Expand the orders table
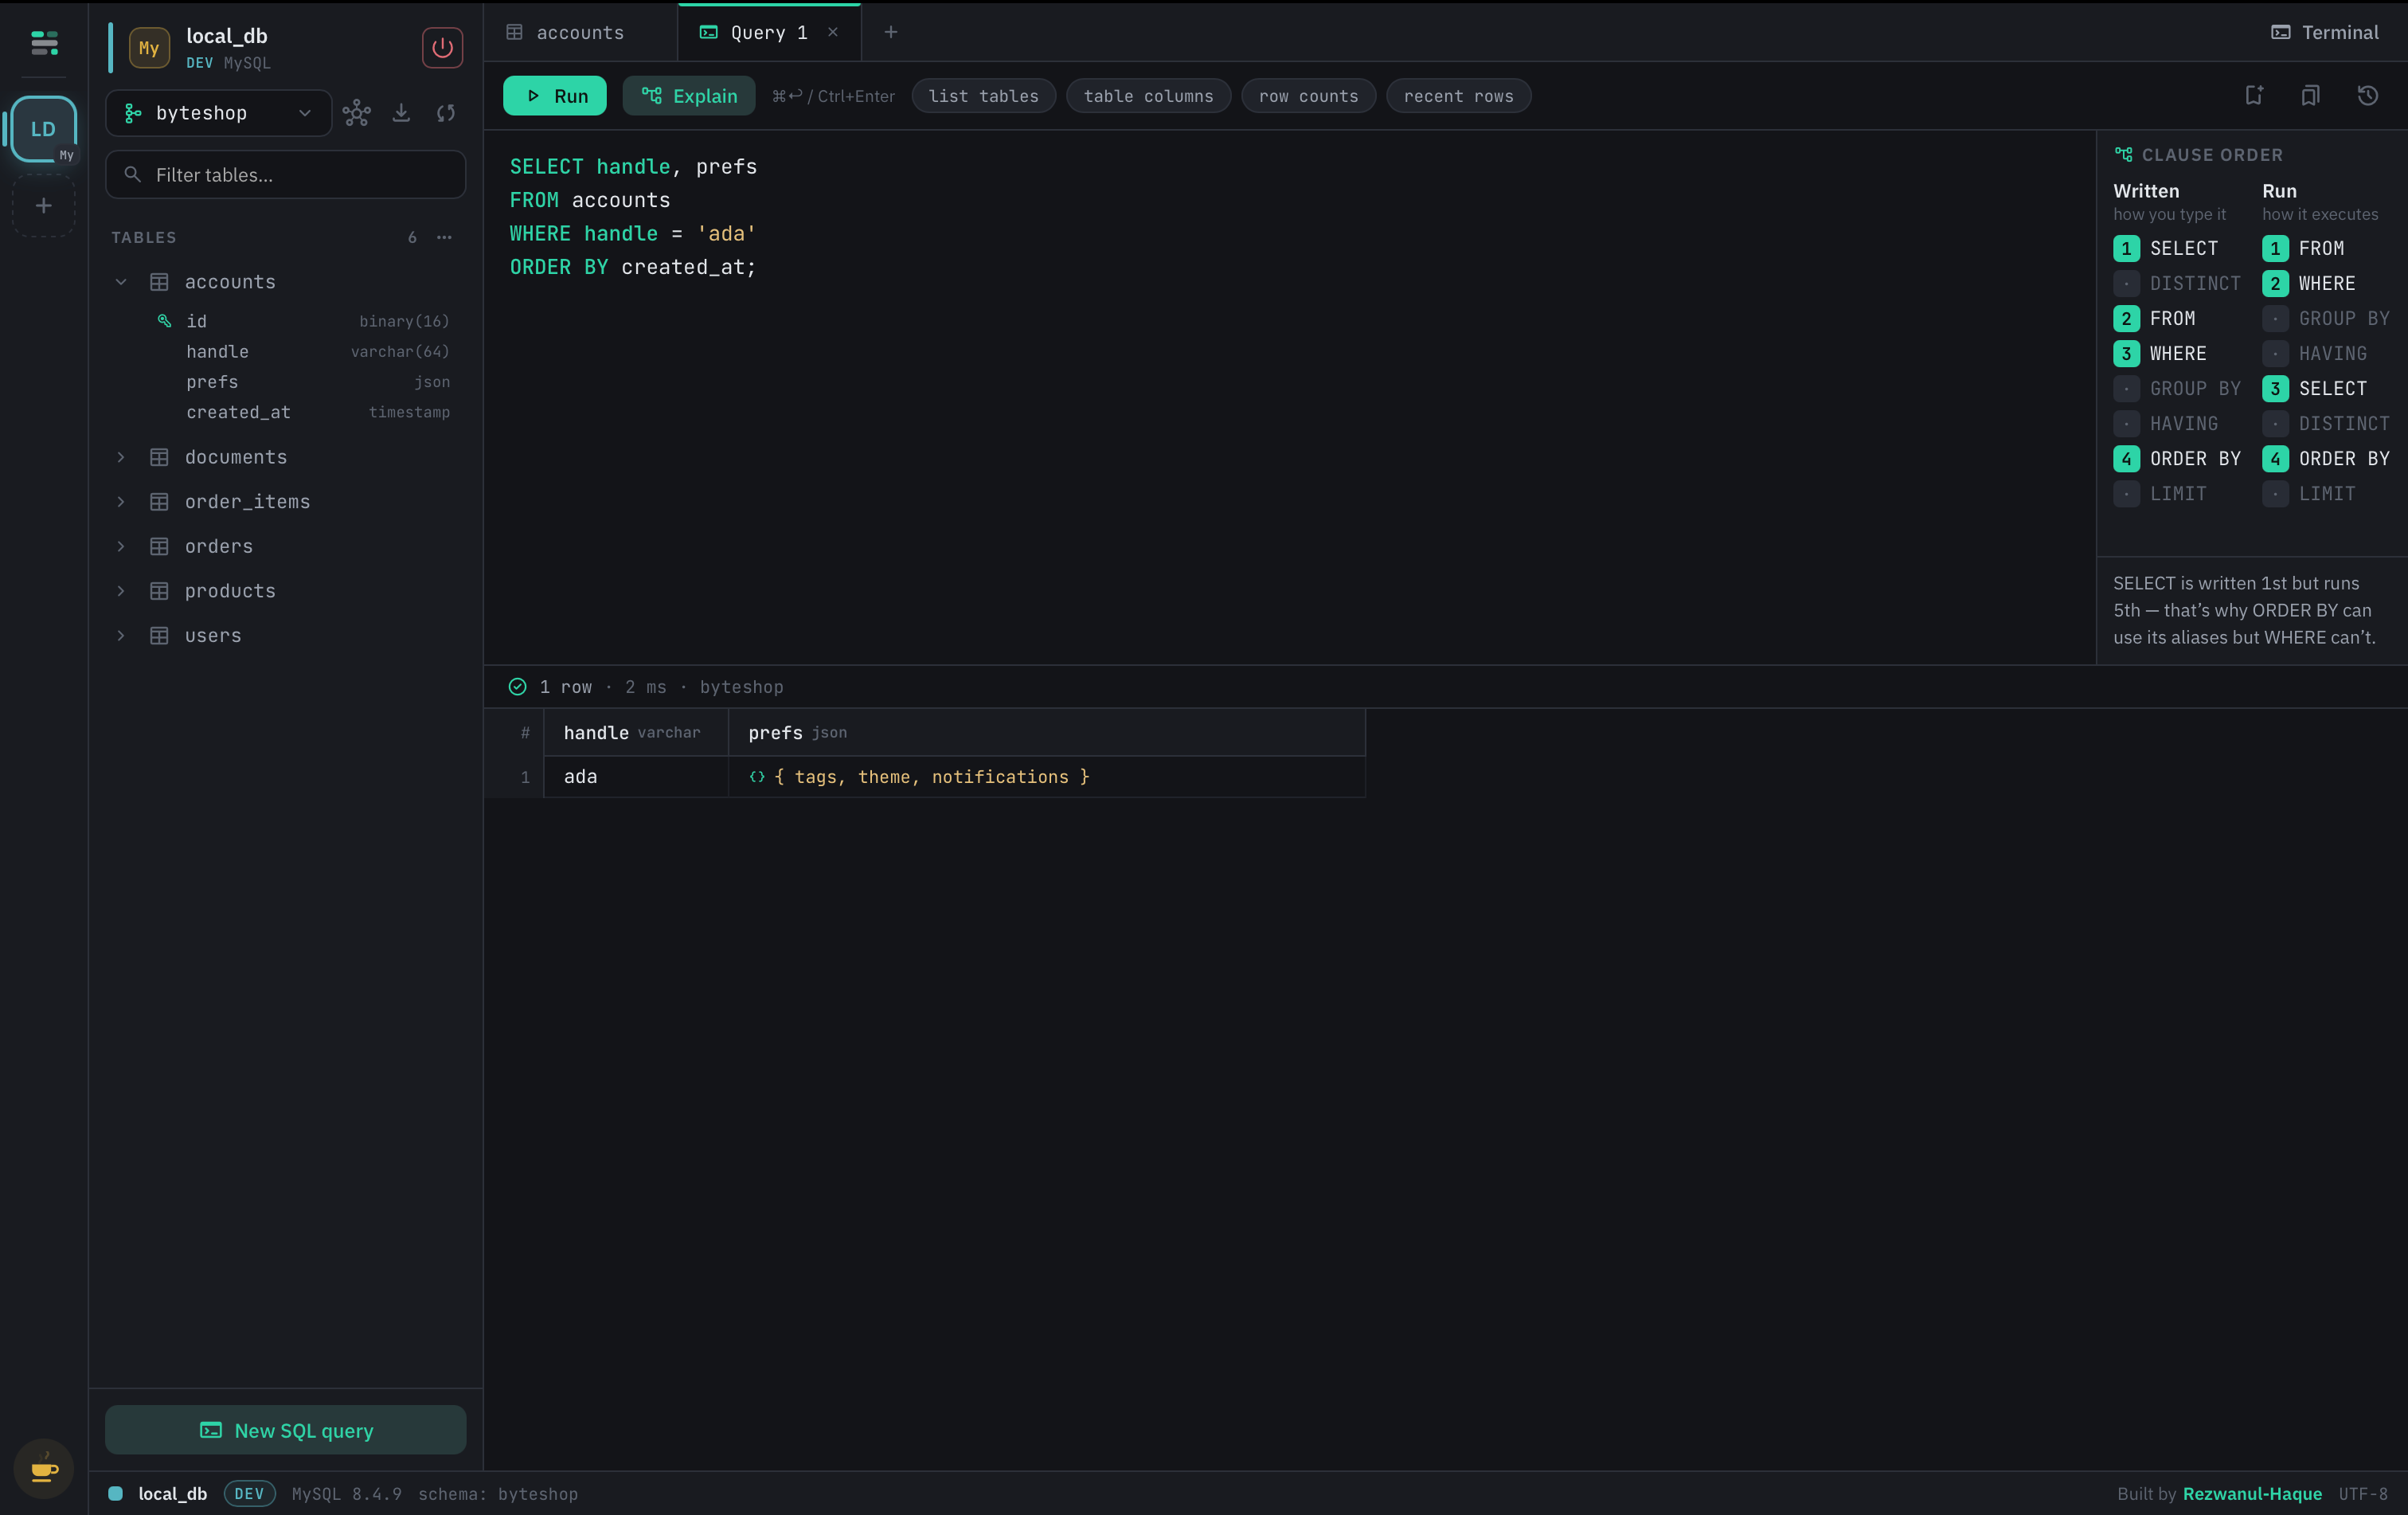This screenshot has height=1515, width=2408. click(121, 546)
